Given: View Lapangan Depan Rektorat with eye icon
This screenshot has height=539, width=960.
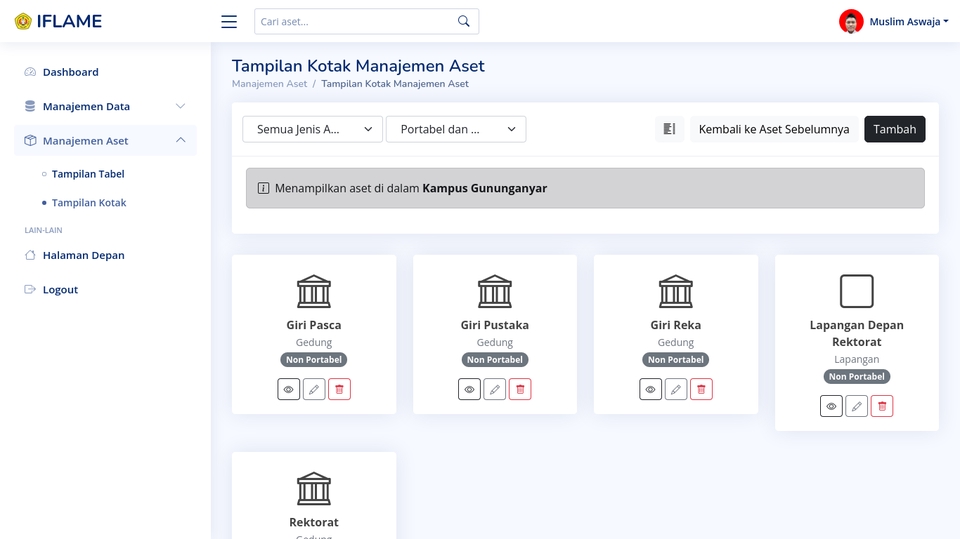Looking at the screenshot, I should coord(831,406).
